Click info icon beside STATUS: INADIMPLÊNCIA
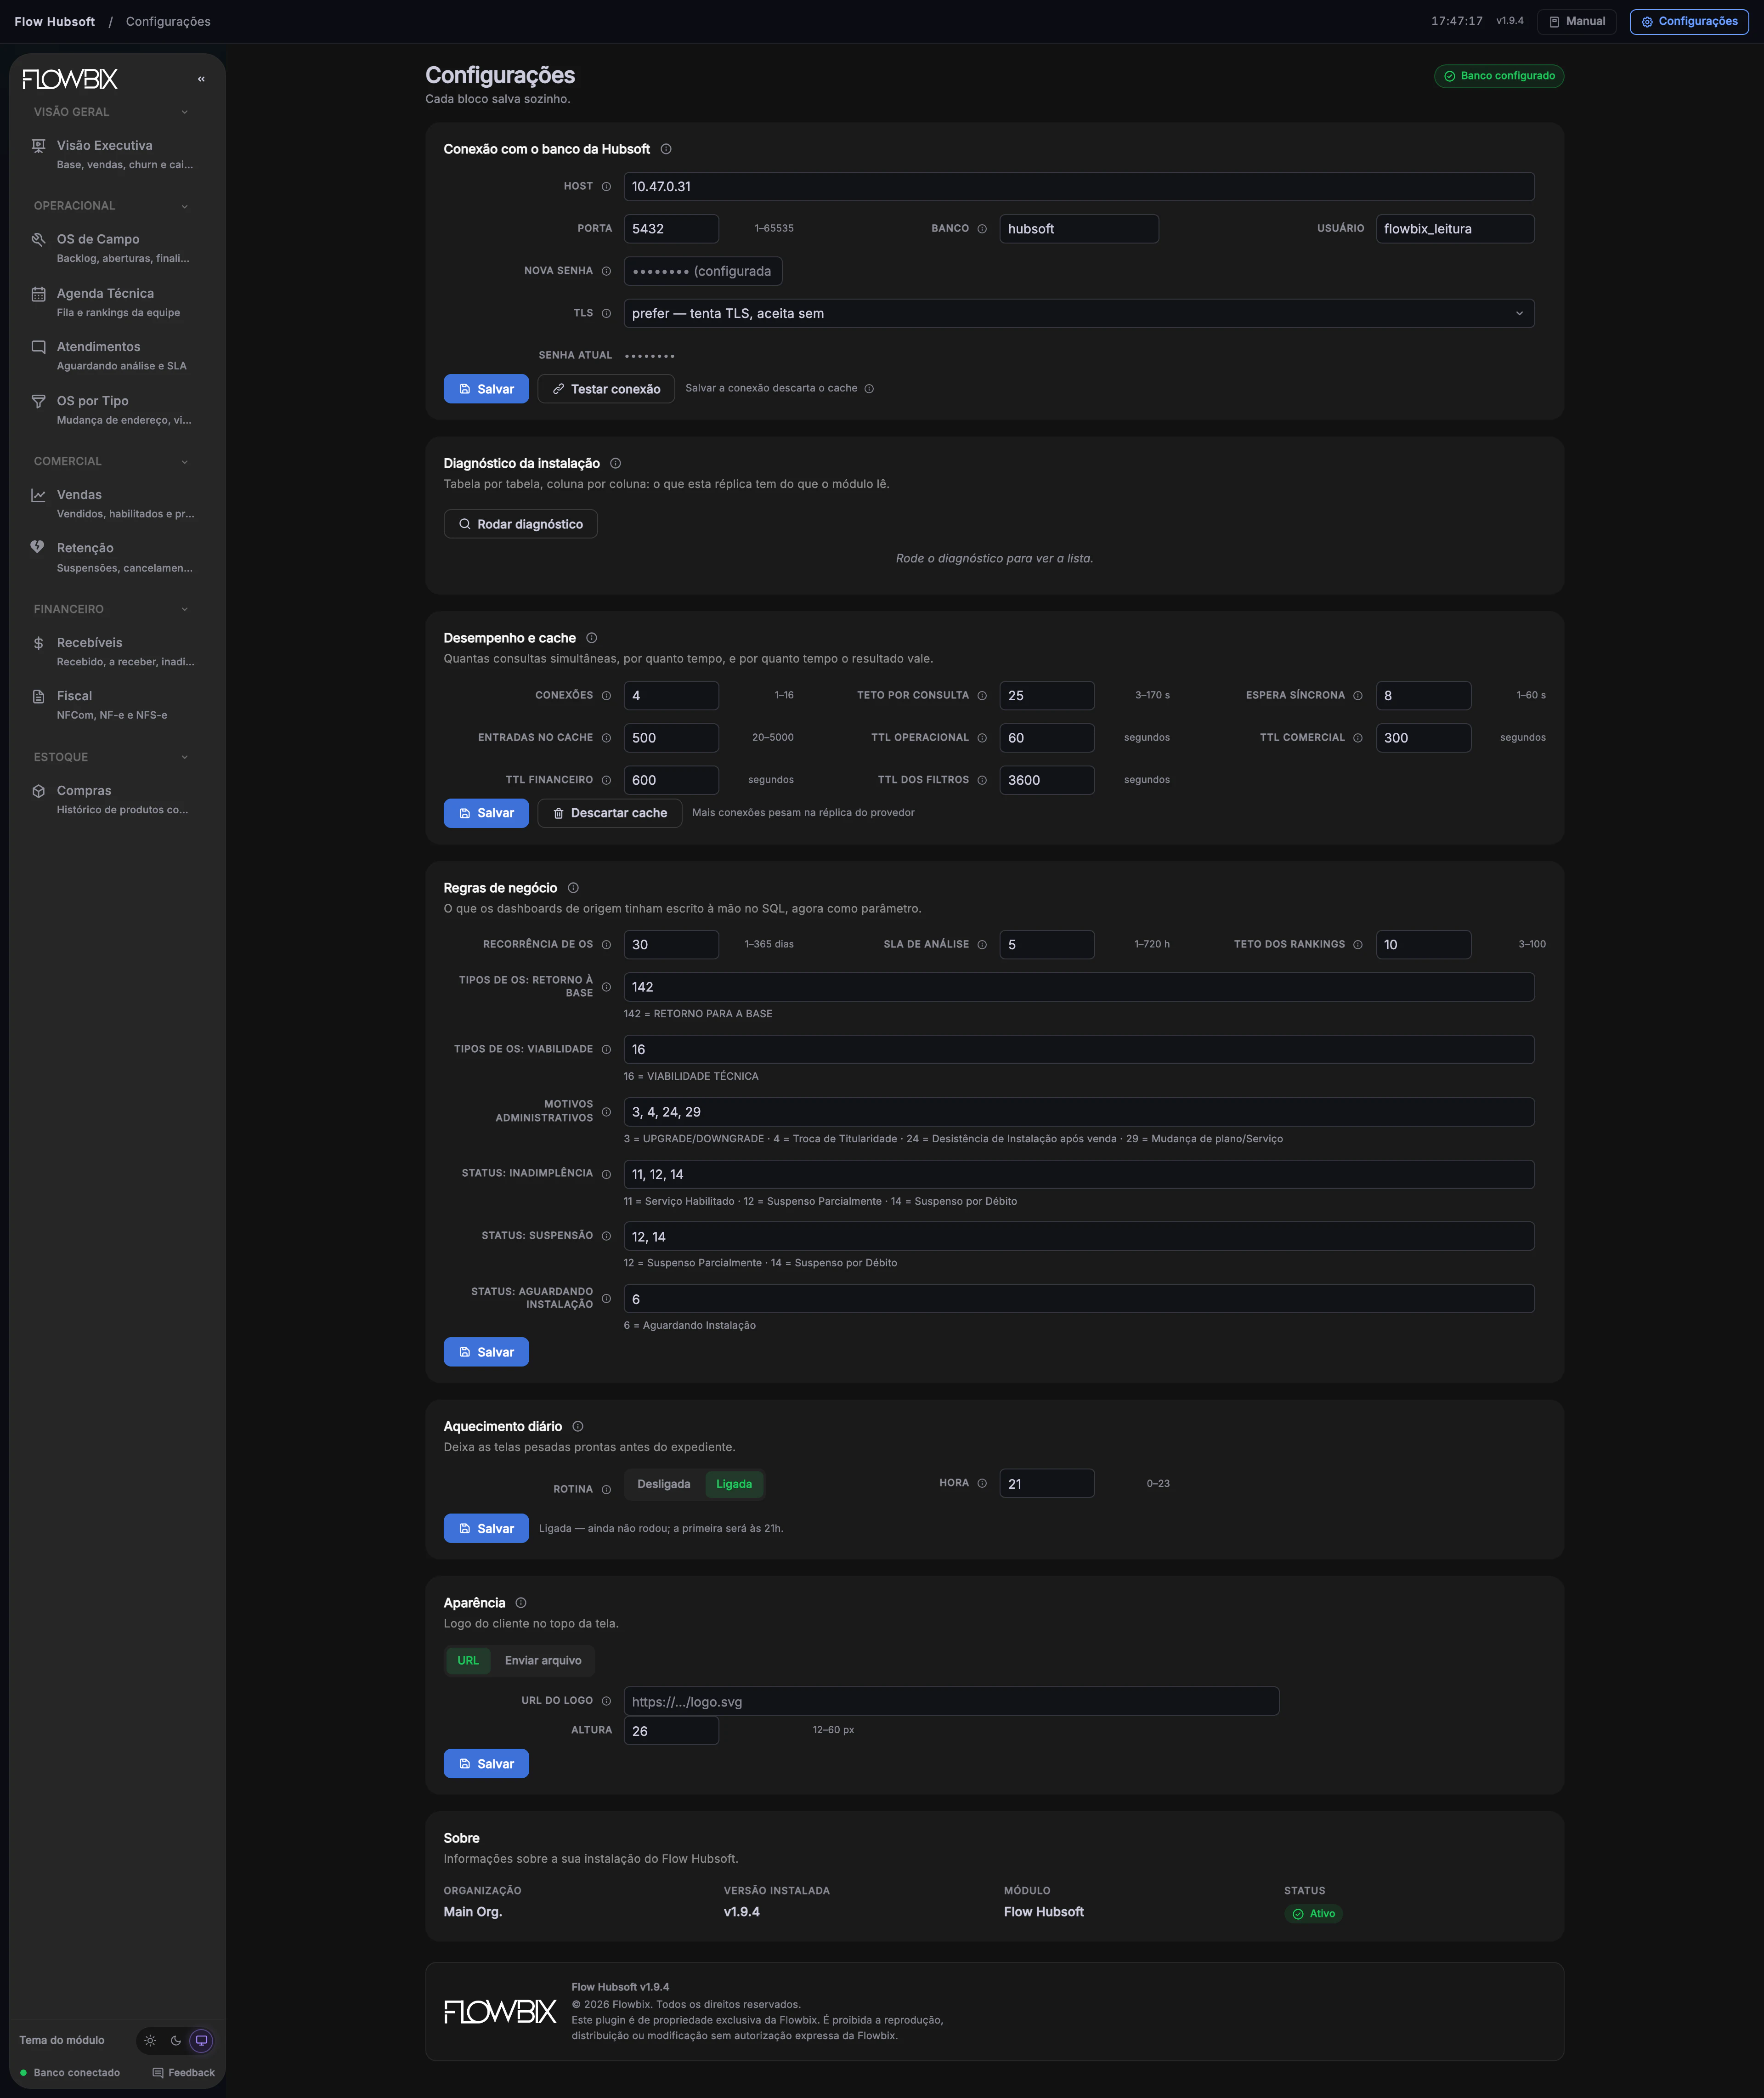The width and height of the screenshot is (1764, 2098). pos(606,1174)
